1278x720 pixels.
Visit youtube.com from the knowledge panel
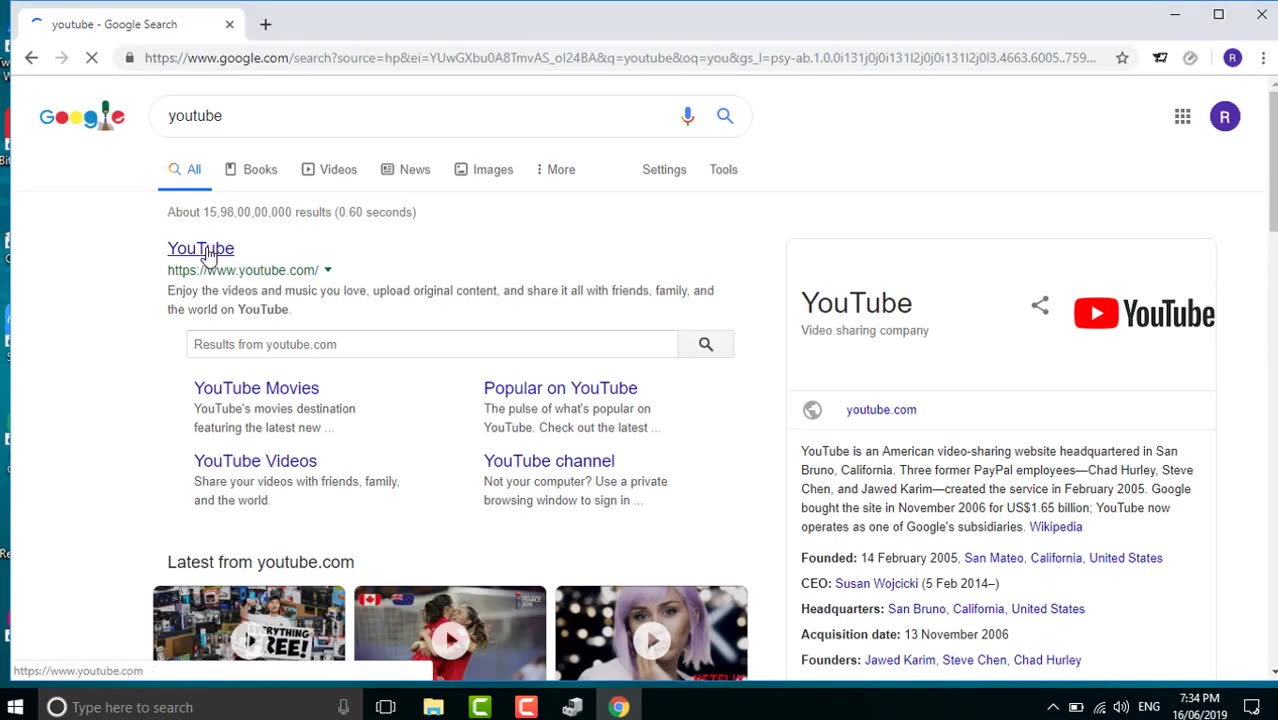881,410
